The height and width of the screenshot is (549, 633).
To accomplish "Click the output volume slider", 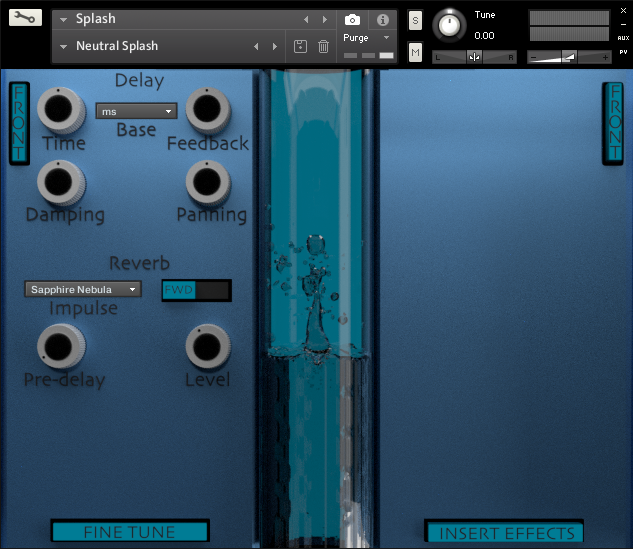I will coord(569,57).
